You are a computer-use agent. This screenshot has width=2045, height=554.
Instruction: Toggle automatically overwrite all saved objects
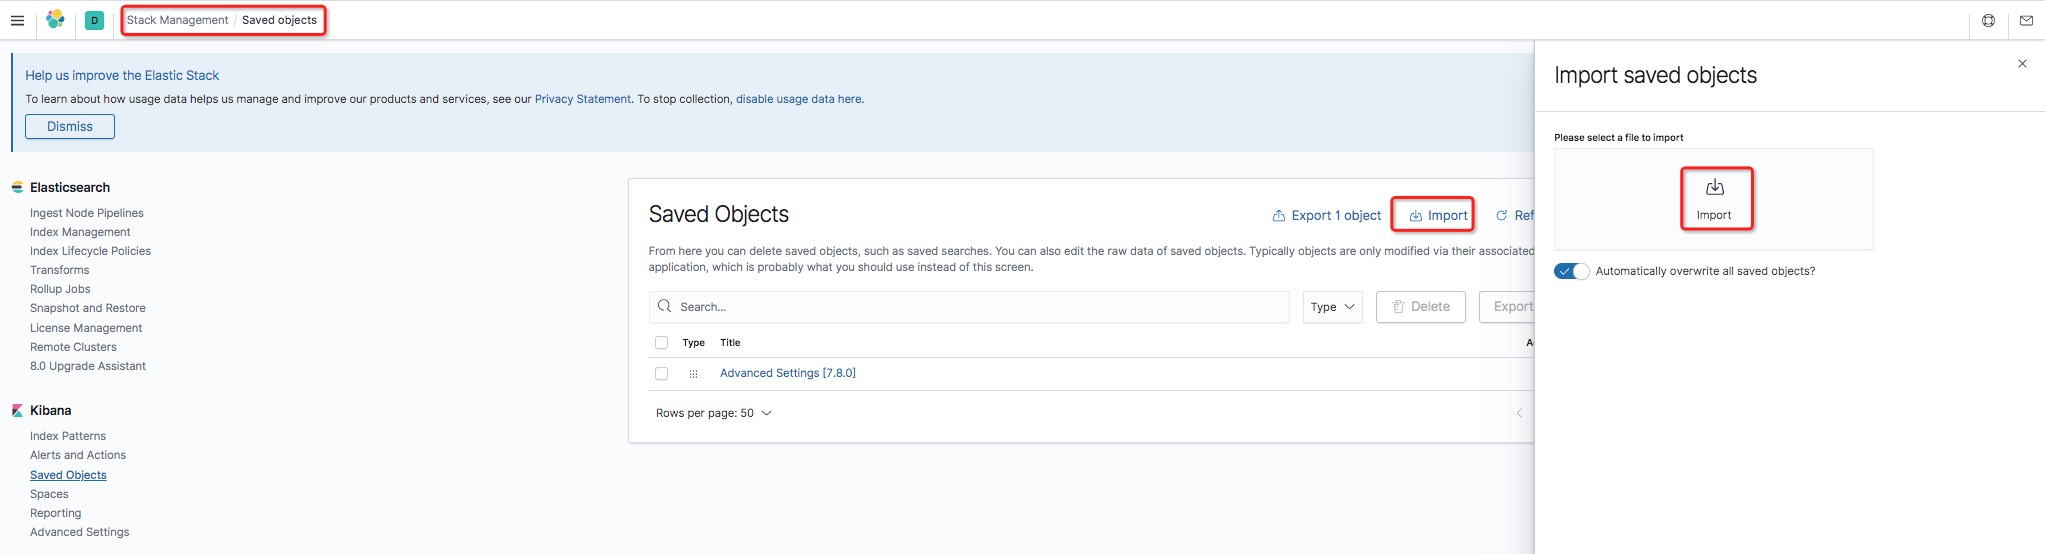(x=1571, y=271)
